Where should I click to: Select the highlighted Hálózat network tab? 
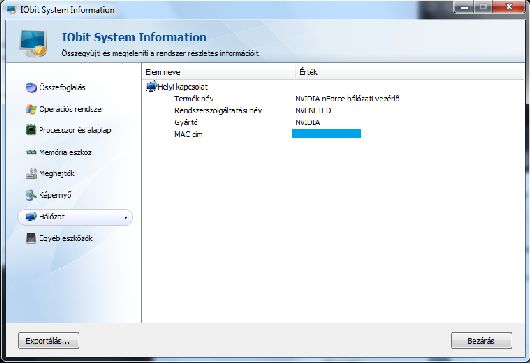coord(75,217)
